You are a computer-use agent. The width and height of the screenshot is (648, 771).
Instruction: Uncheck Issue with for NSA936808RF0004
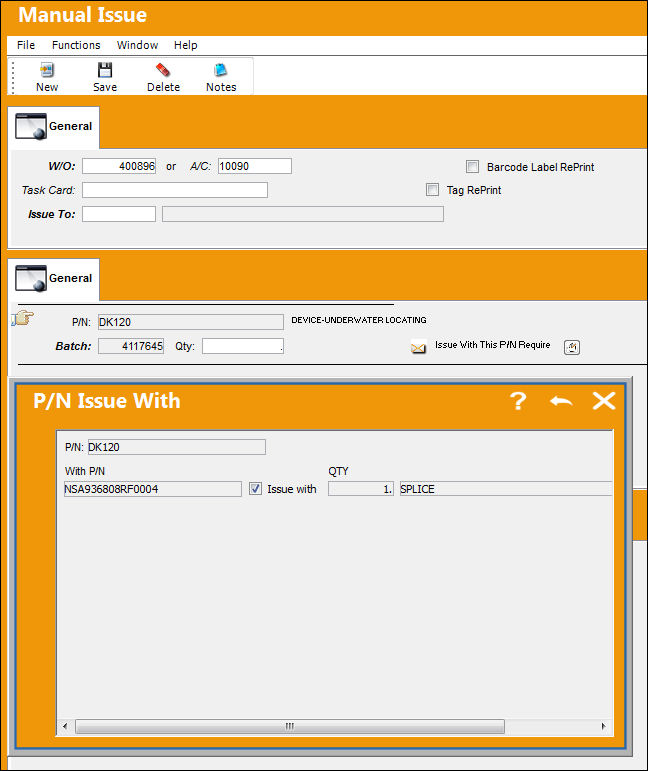click(255, 488)
